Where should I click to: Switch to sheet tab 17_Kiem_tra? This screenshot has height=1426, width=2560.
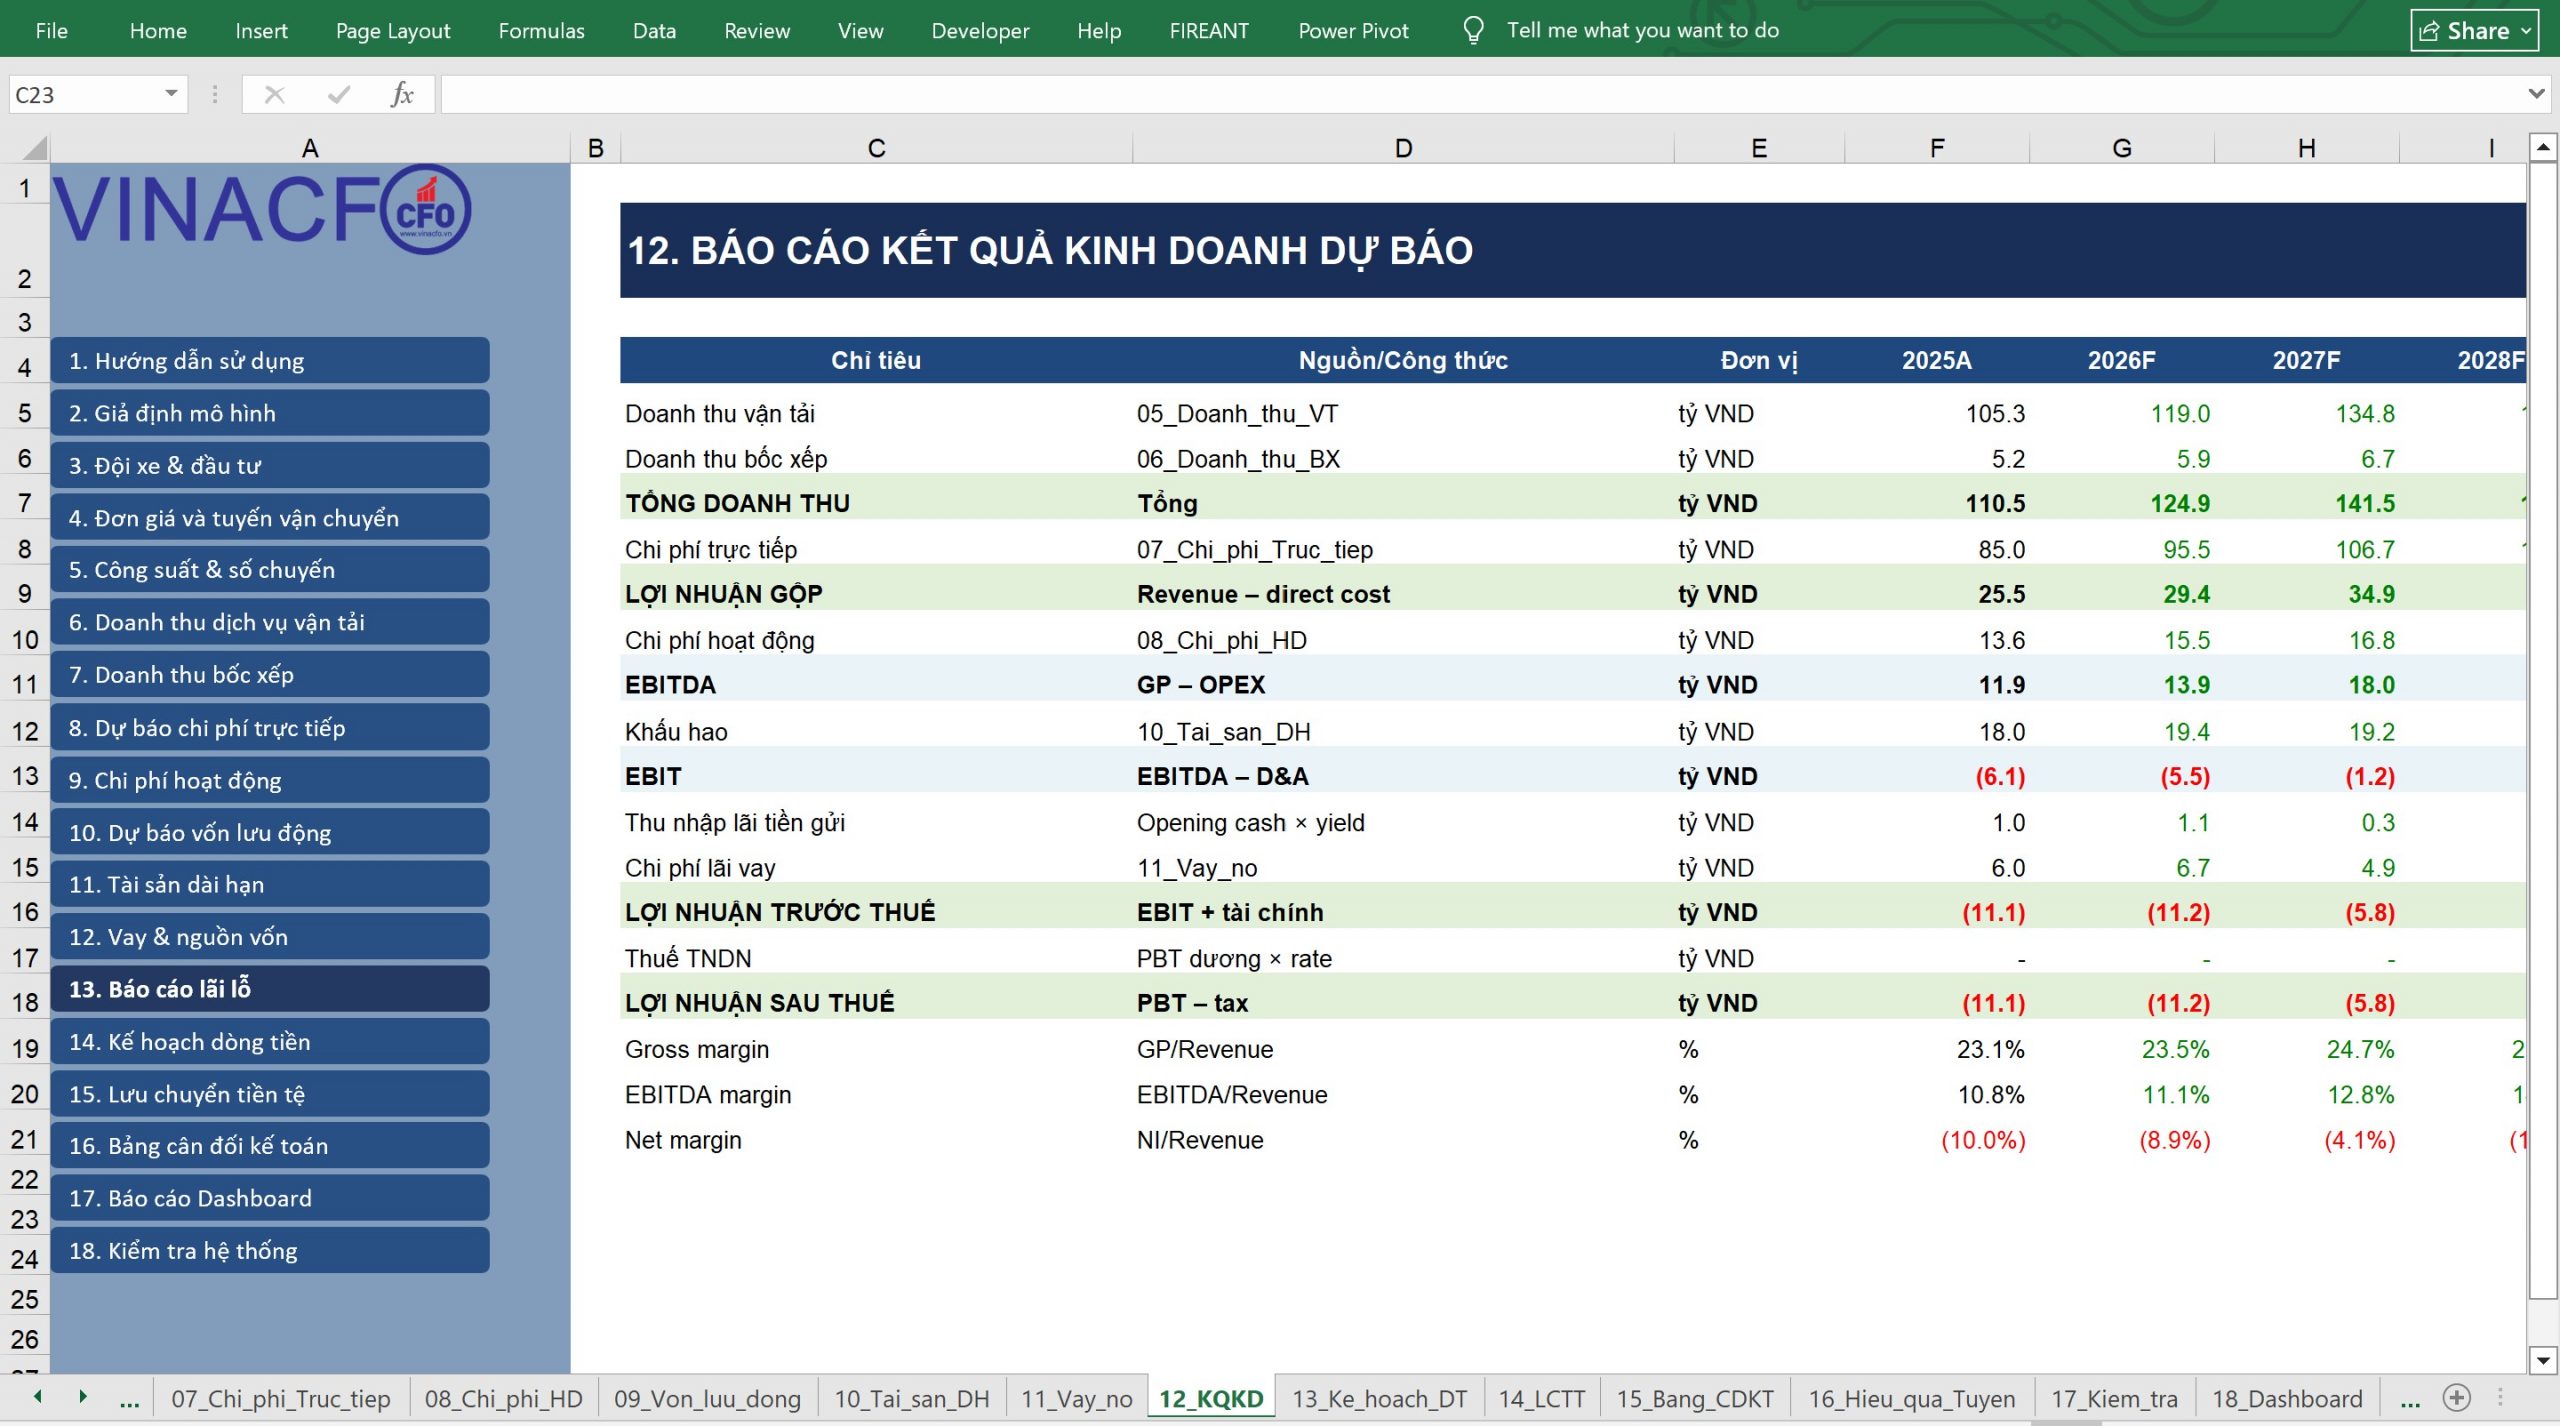(x=2114, y=1398)
